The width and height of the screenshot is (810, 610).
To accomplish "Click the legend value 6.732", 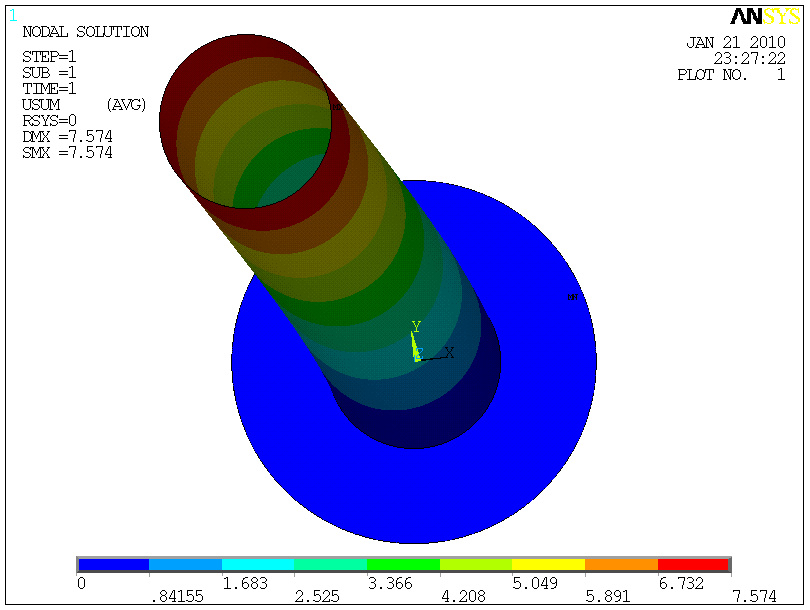I will [681, 583].
